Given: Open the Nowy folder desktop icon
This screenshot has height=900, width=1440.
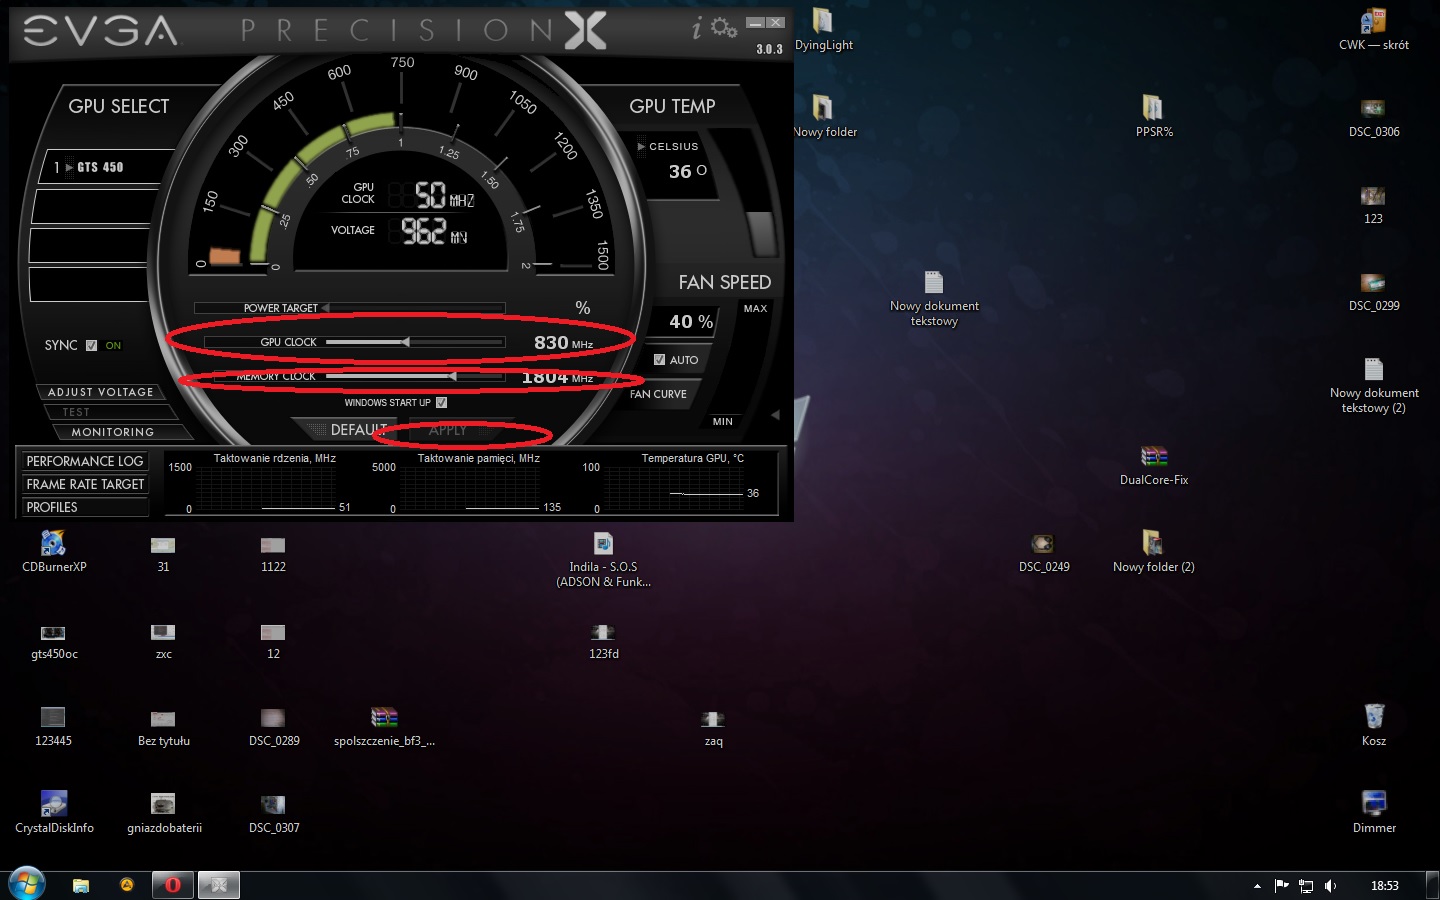Looking at the screenshot, I should click(824, 117).
